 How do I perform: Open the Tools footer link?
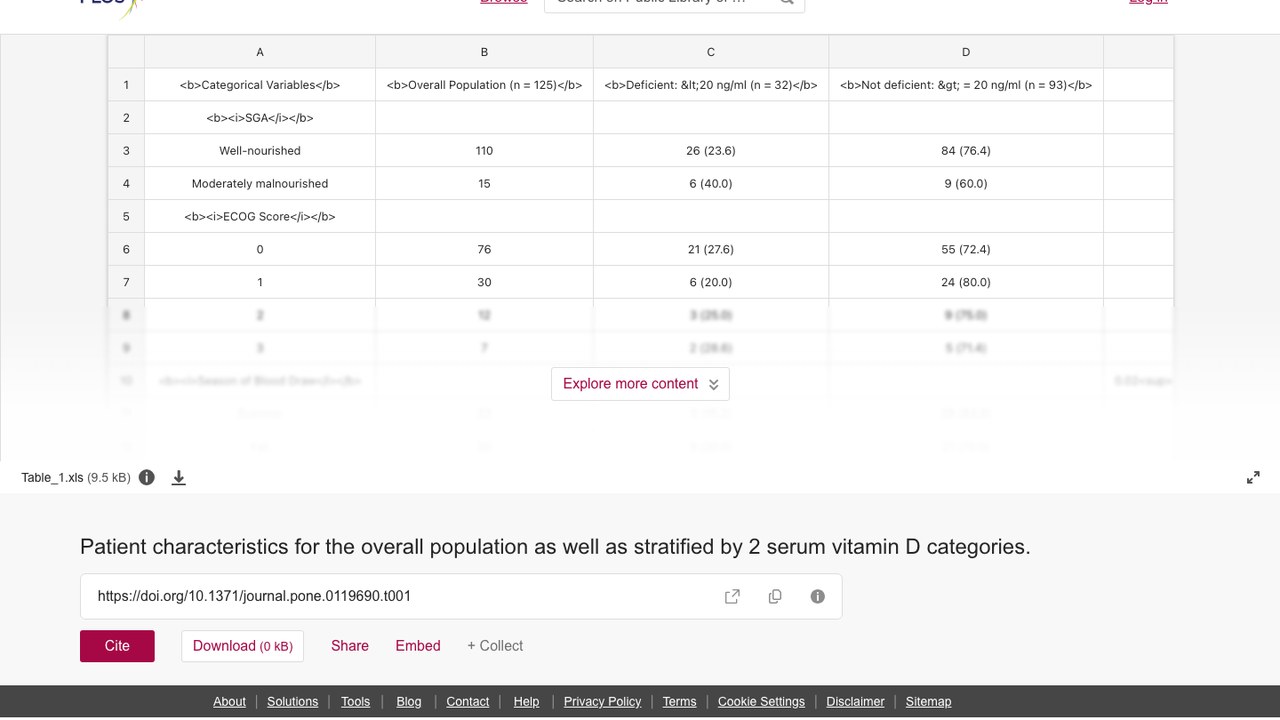coord(355,702)
